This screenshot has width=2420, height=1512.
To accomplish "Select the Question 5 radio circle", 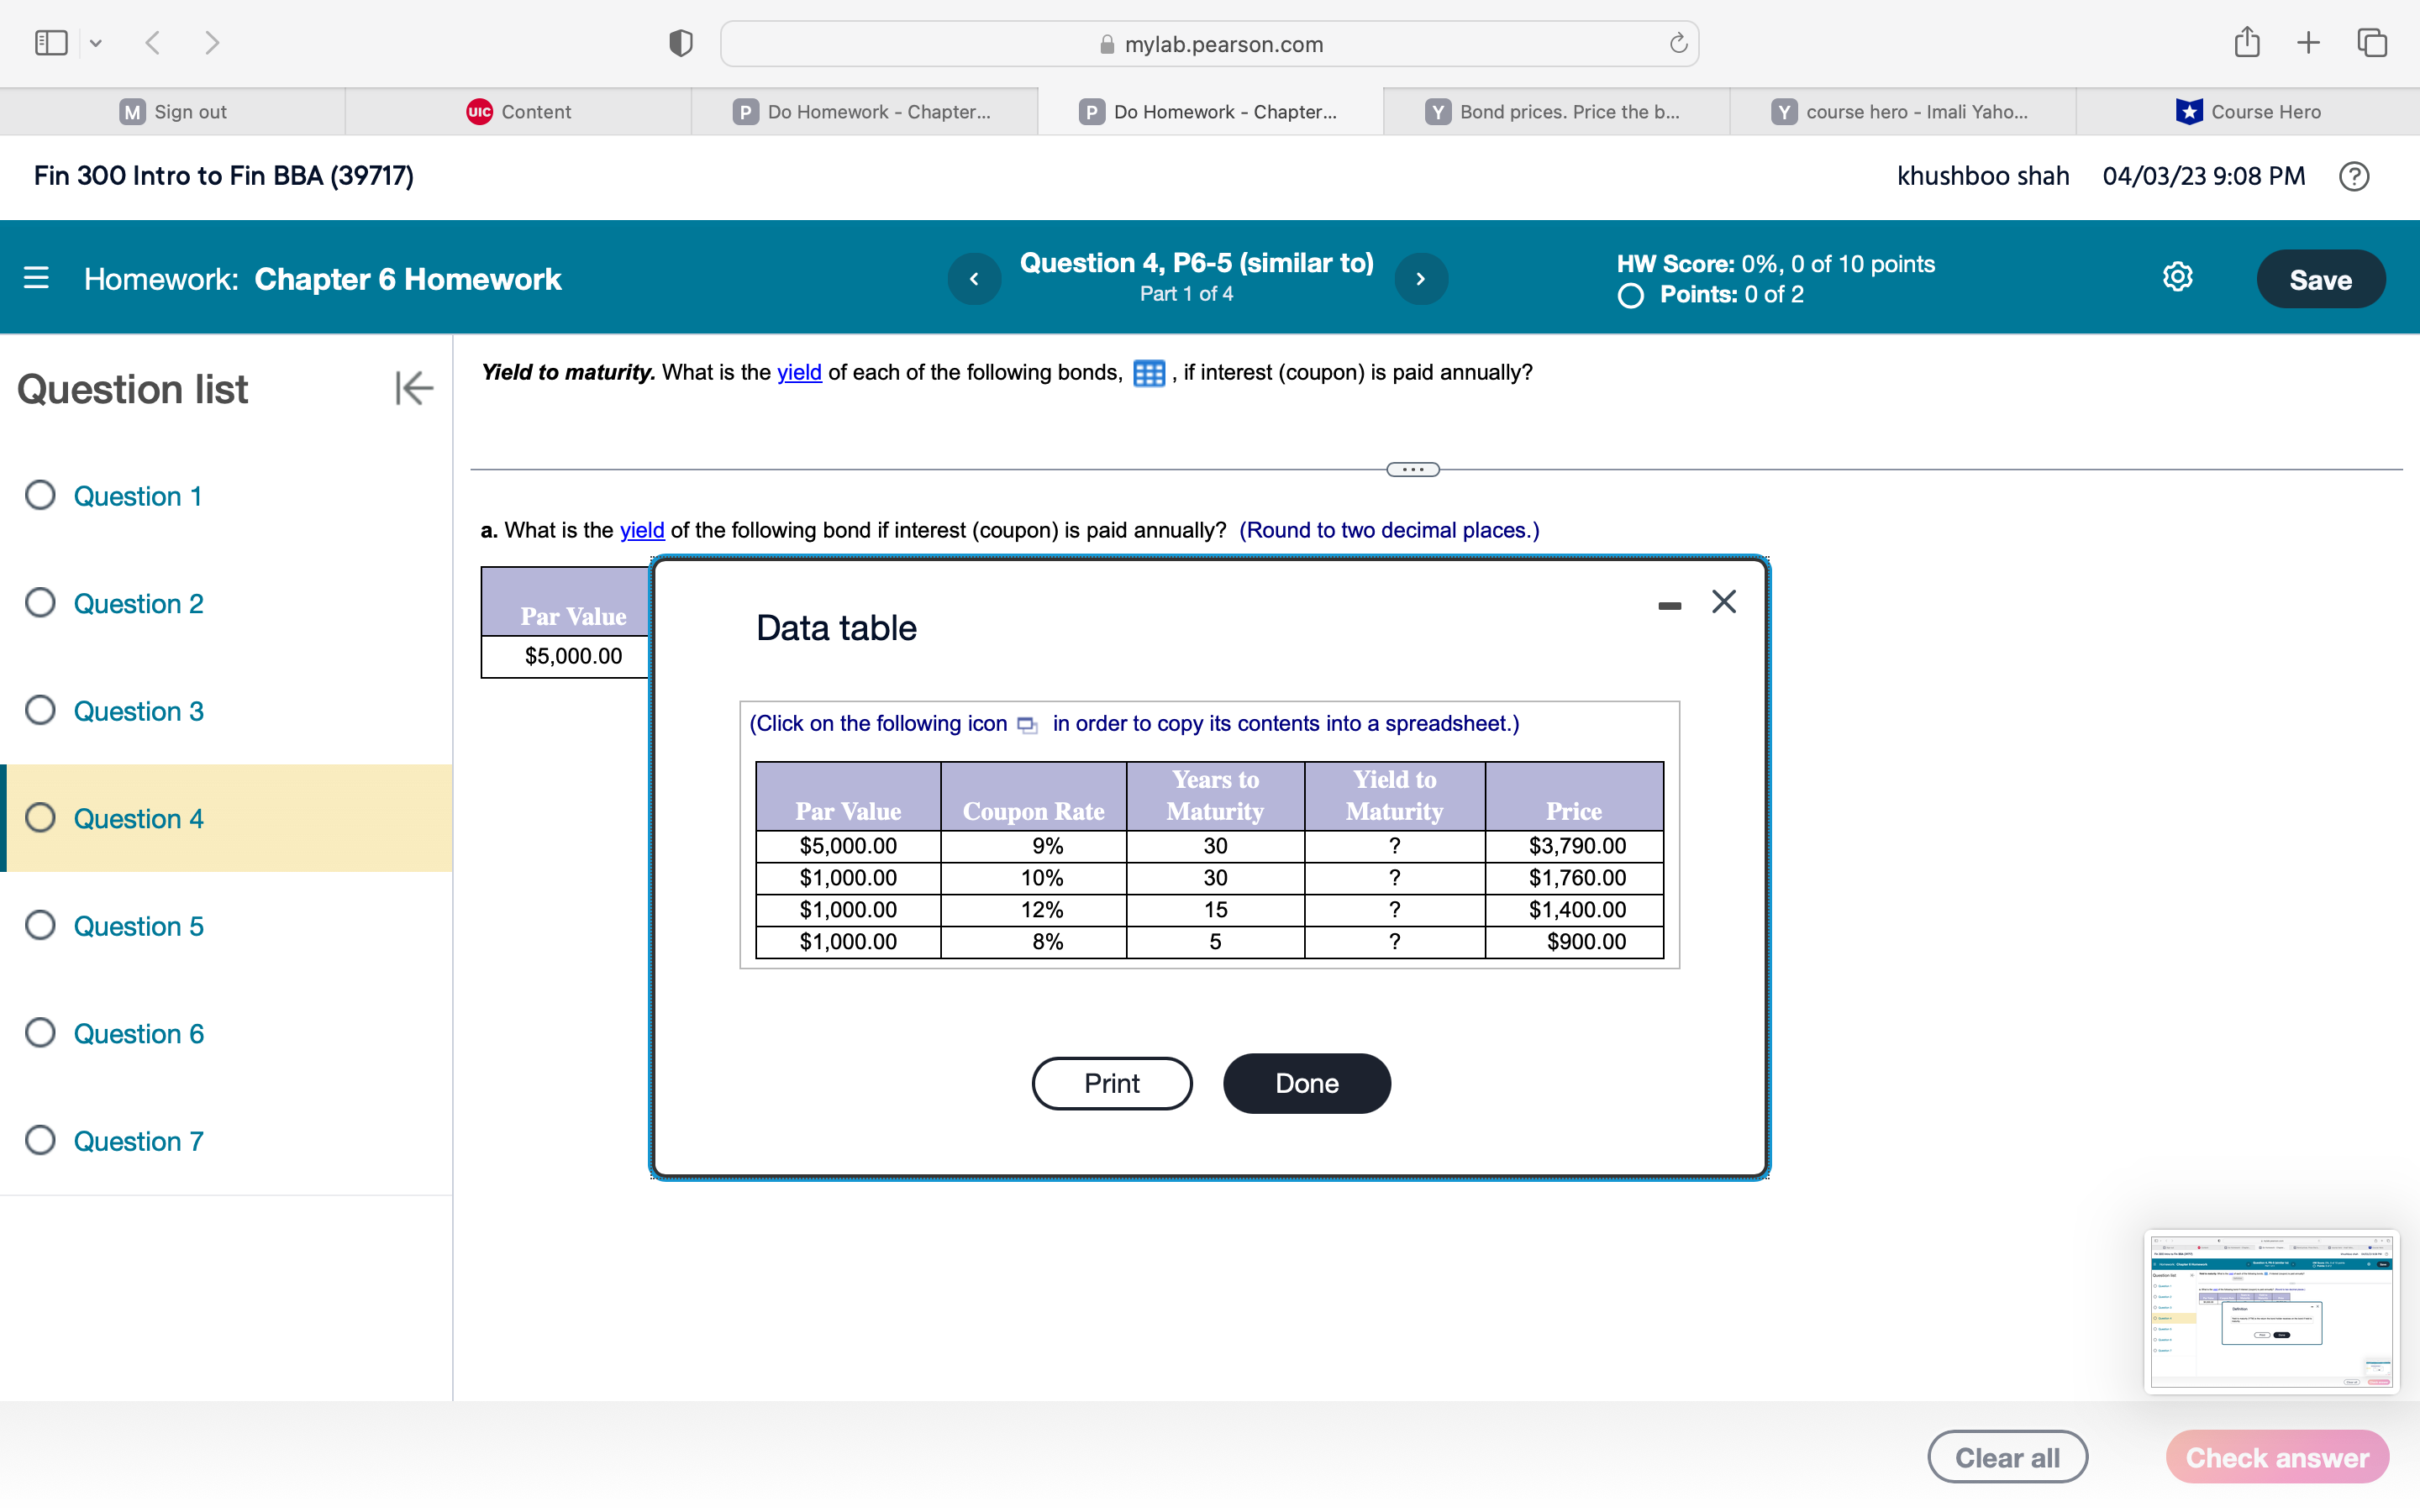I will (x=40, y=926).
